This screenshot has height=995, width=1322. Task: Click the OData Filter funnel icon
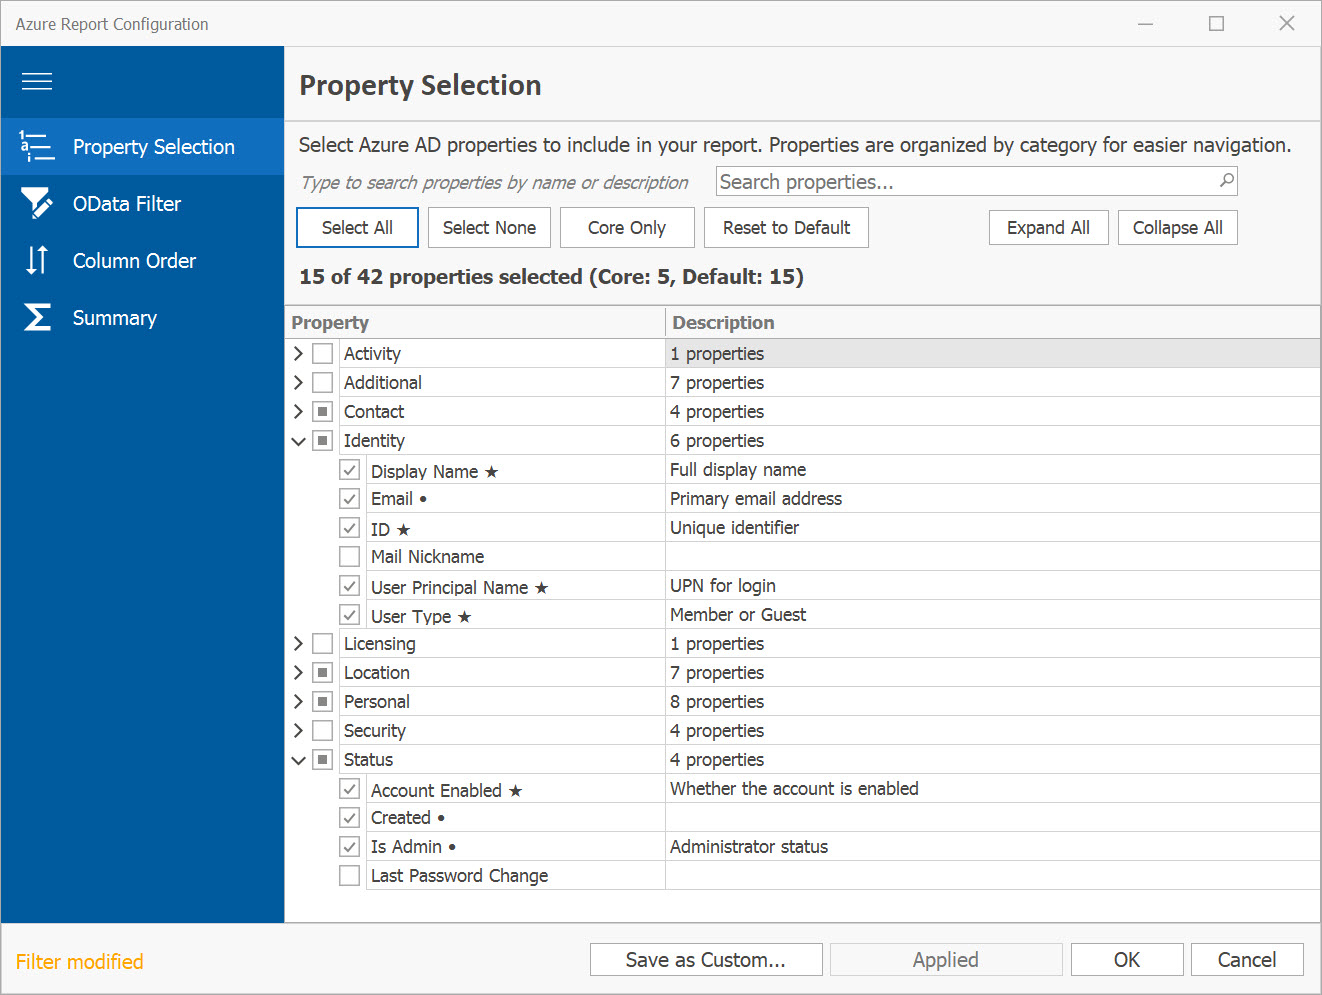pos(37,204)
